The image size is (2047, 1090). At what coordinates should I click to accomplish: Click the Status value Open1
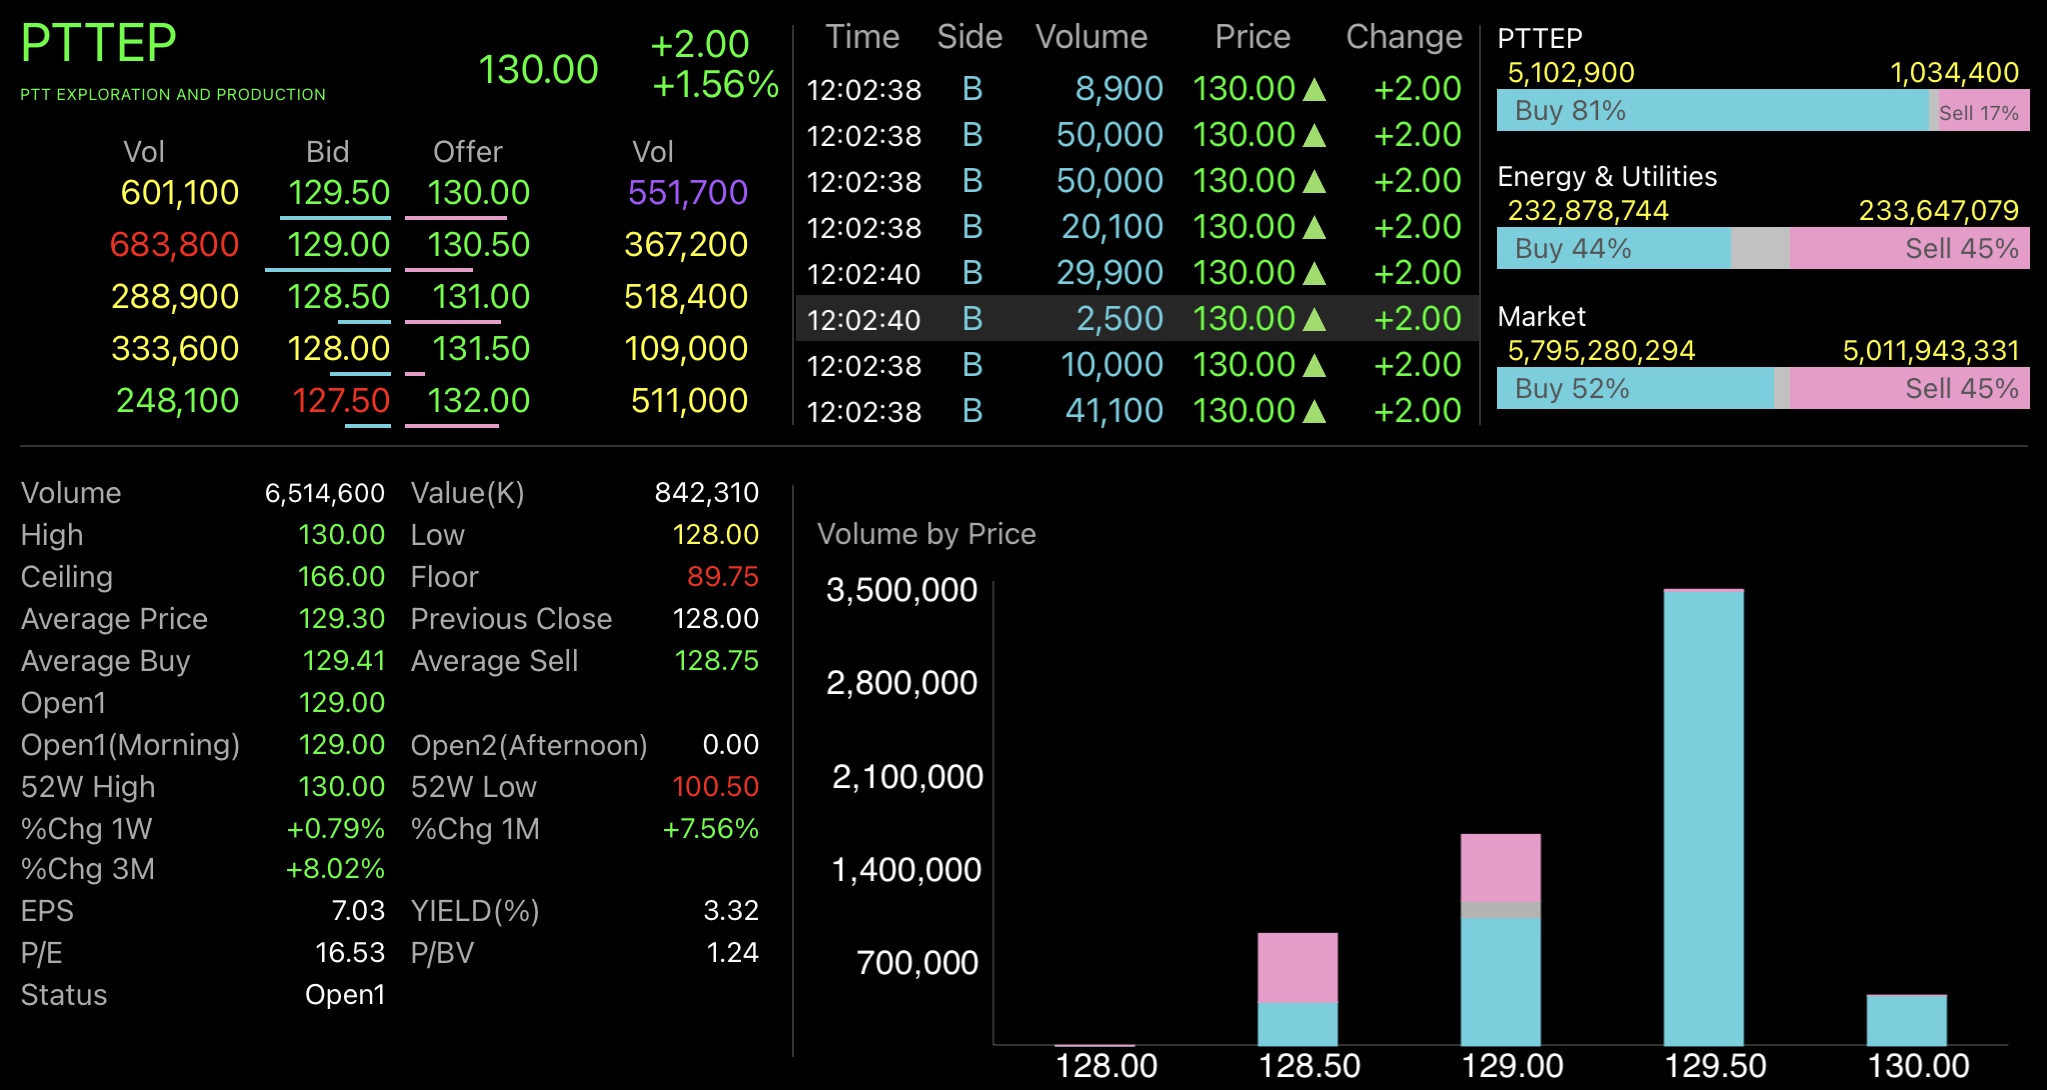pyautogui.click(x=344, y=994)
